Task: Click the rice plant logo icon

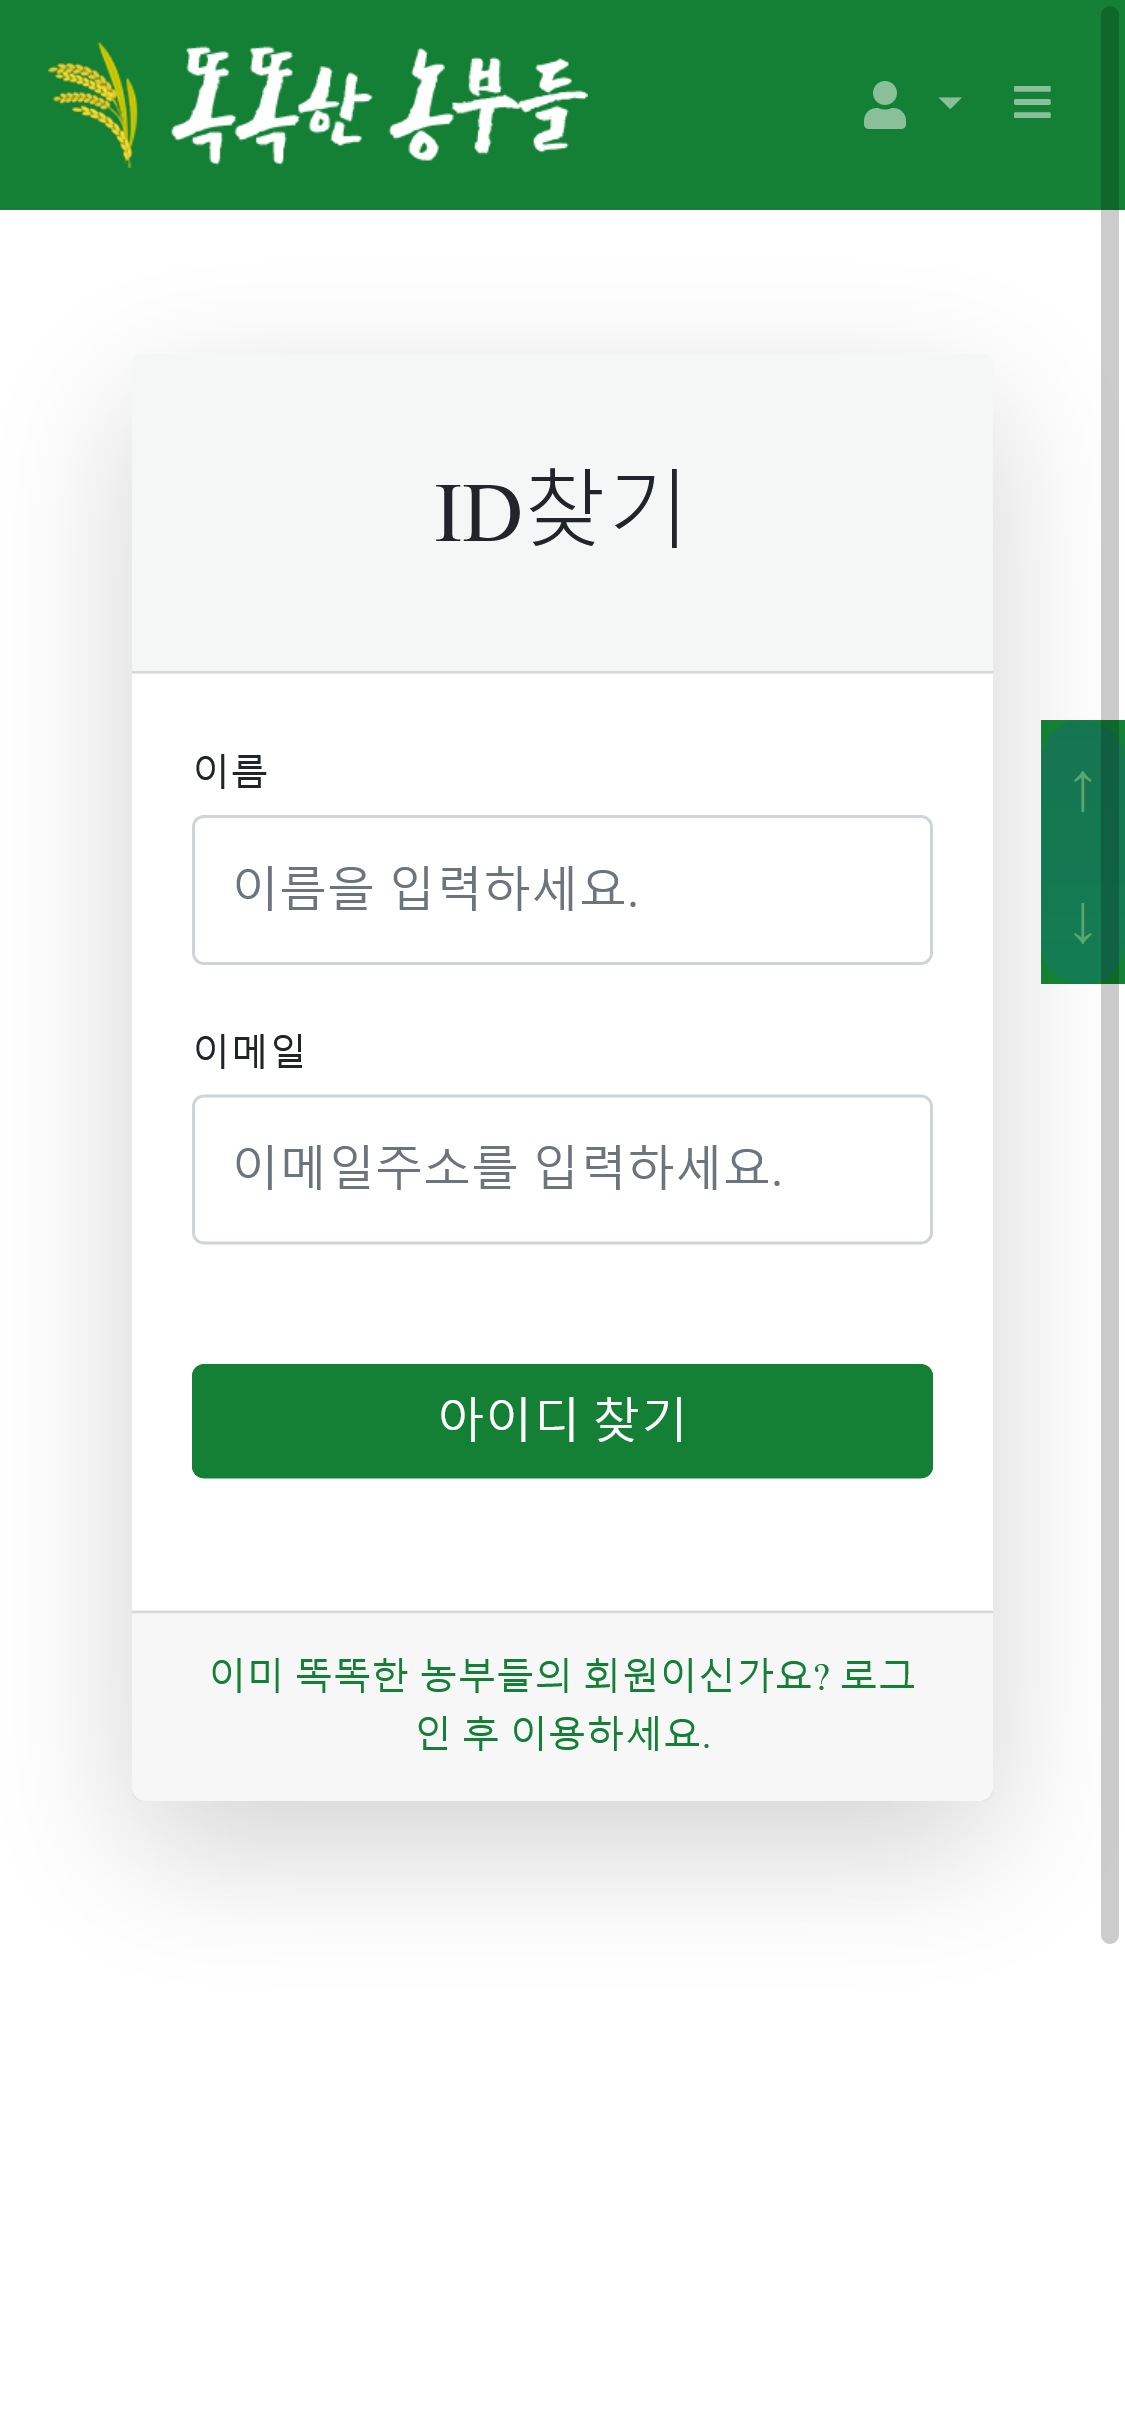Action: pos(96,103)
